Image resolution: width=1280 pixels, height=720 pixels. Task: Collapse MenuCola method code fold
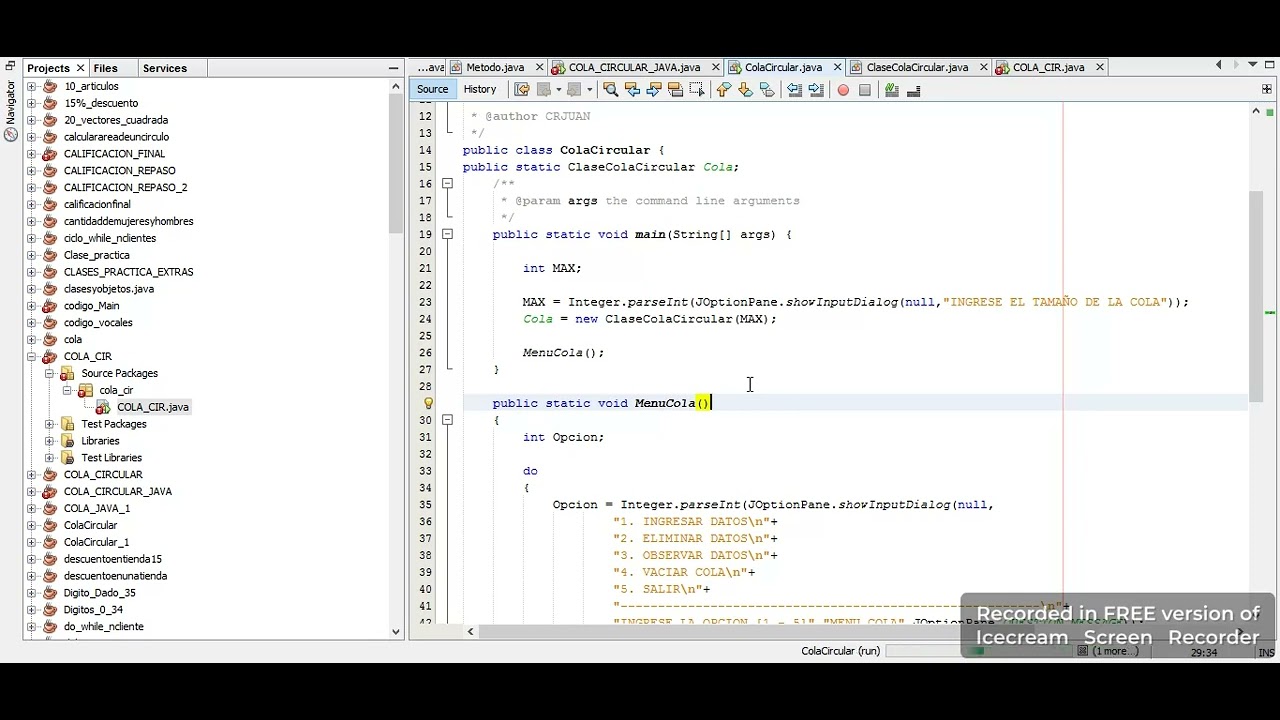pos(447,420)
